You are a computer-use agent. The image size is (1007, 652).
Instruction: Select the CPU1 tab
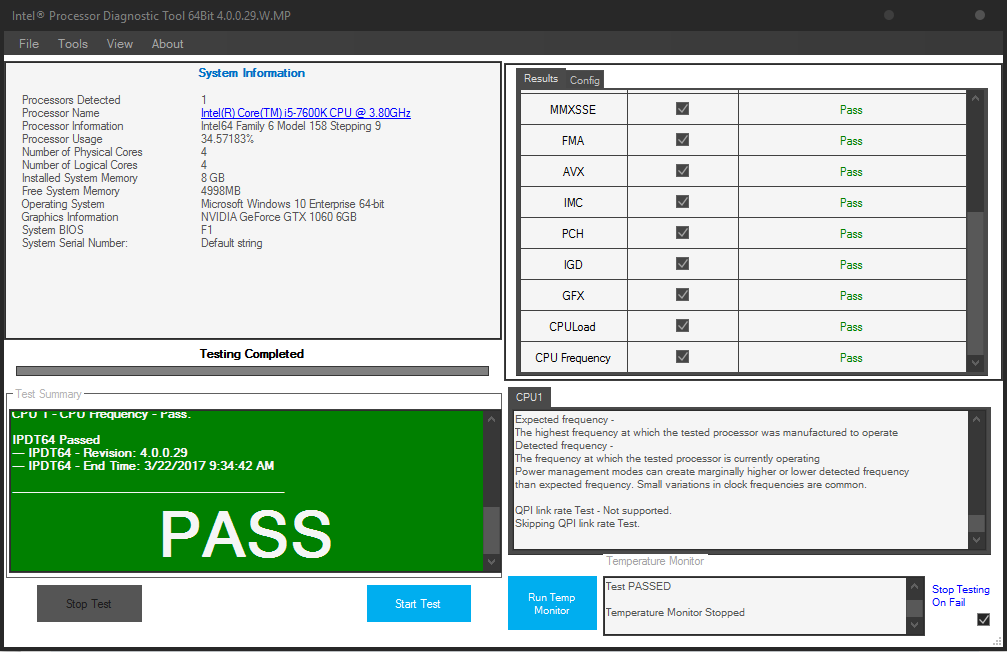pos(529,397)
